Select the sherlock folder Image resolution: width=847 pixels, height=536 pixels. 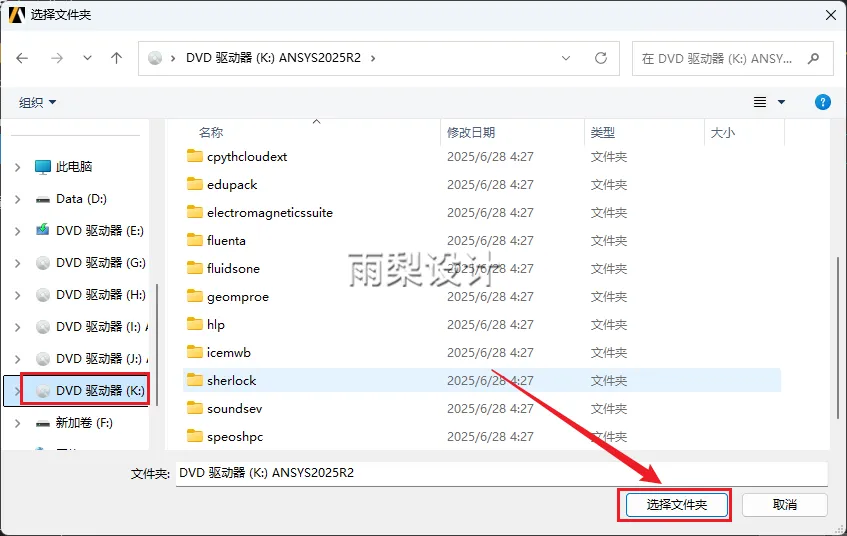click(x=482, y=381)
